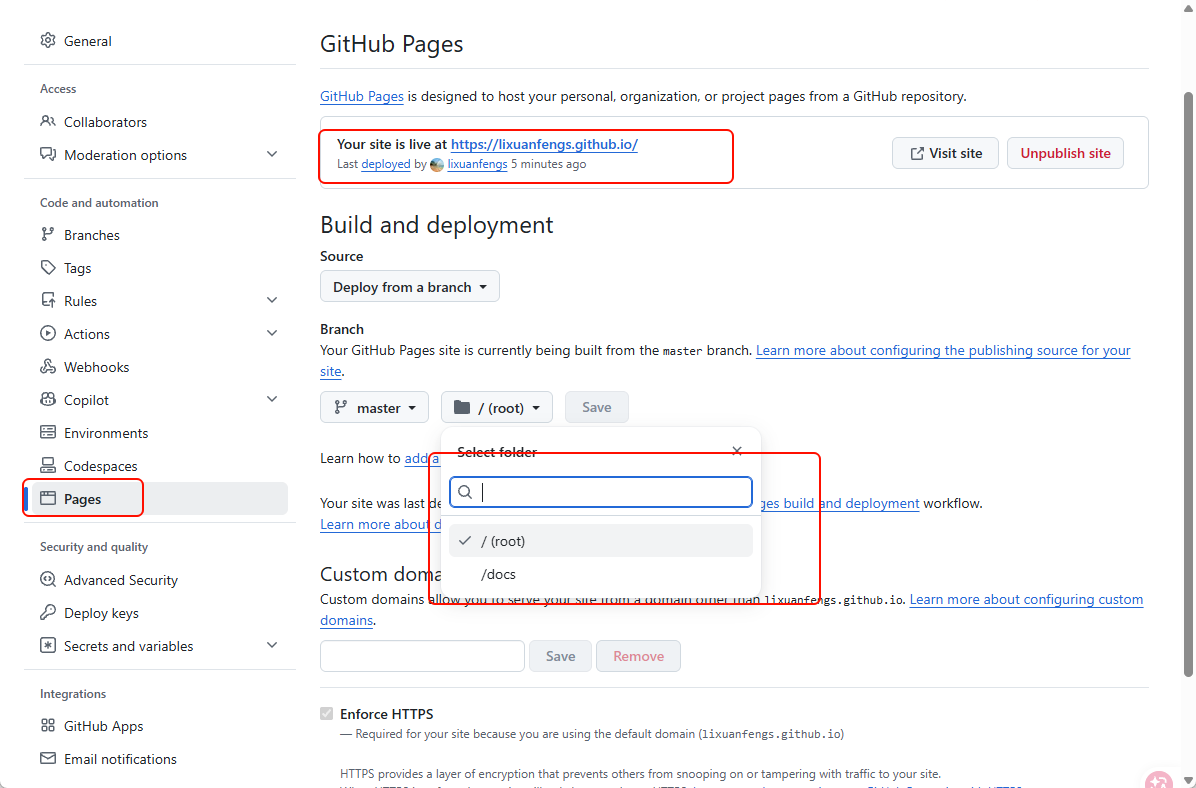Click the Moderation options comment icon
This screenshot has width=1196, height=788.
tap(48, 154)
